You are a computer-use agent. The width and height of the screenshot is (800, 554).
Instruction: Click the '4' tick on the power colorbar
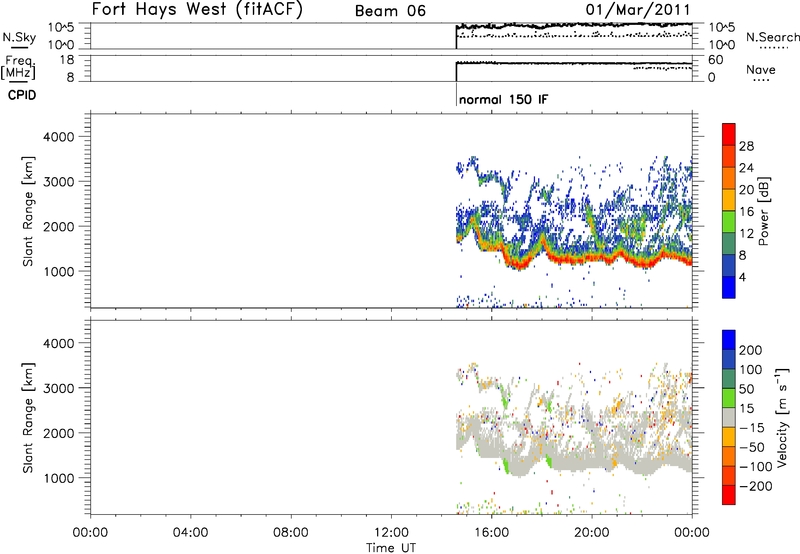(x=742, y=277)
